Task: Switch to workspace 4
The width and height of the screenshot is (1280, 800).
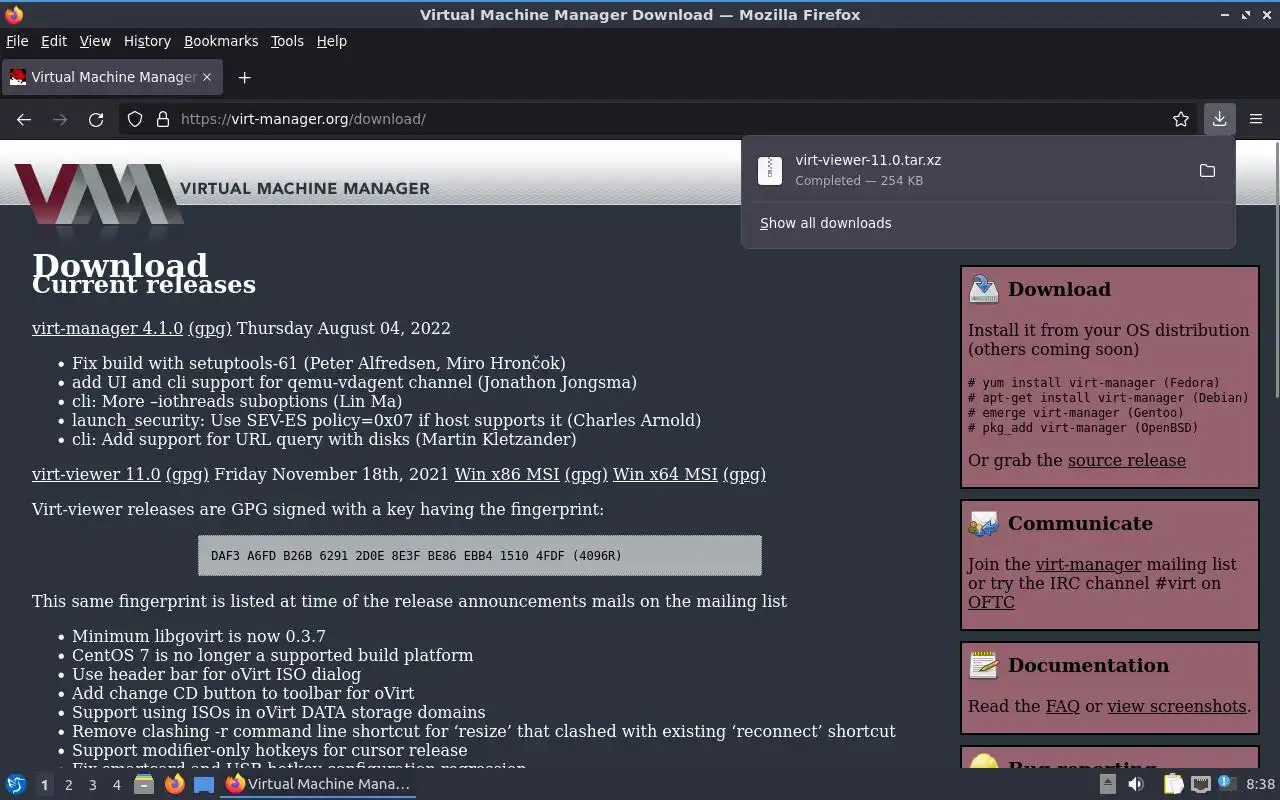Action: [116, 785]
